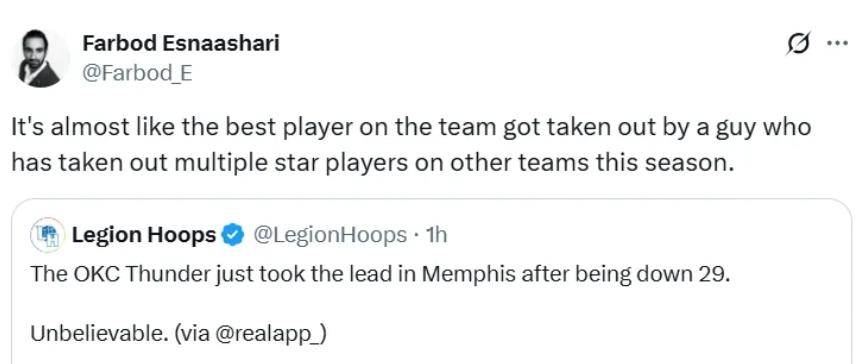The height and width of the screenshot is (364, 855).
Task: Click the 'has taken out multiple star players' line
Action: (x=371, y=161)
